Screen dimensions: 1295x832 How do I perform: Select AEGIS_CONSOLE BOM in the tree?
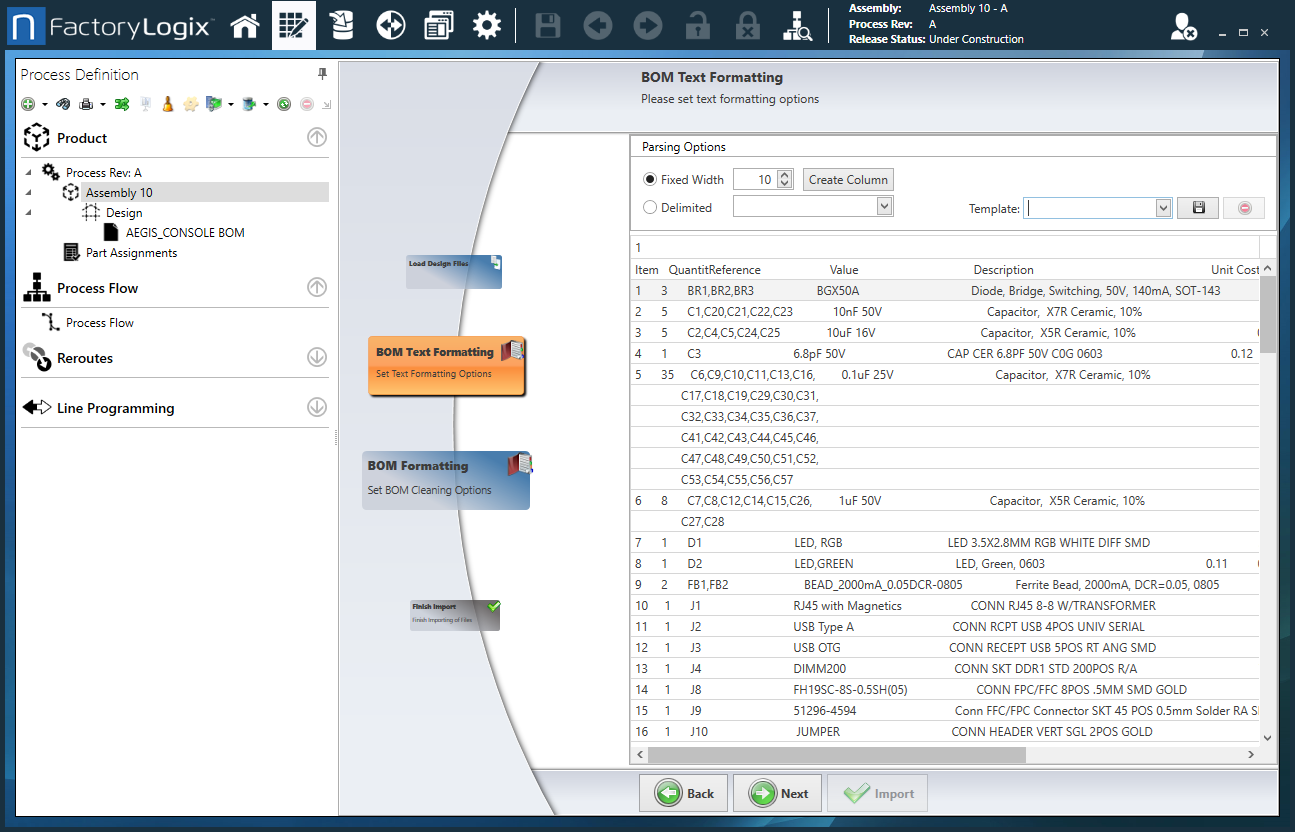[x=184, y=232]
